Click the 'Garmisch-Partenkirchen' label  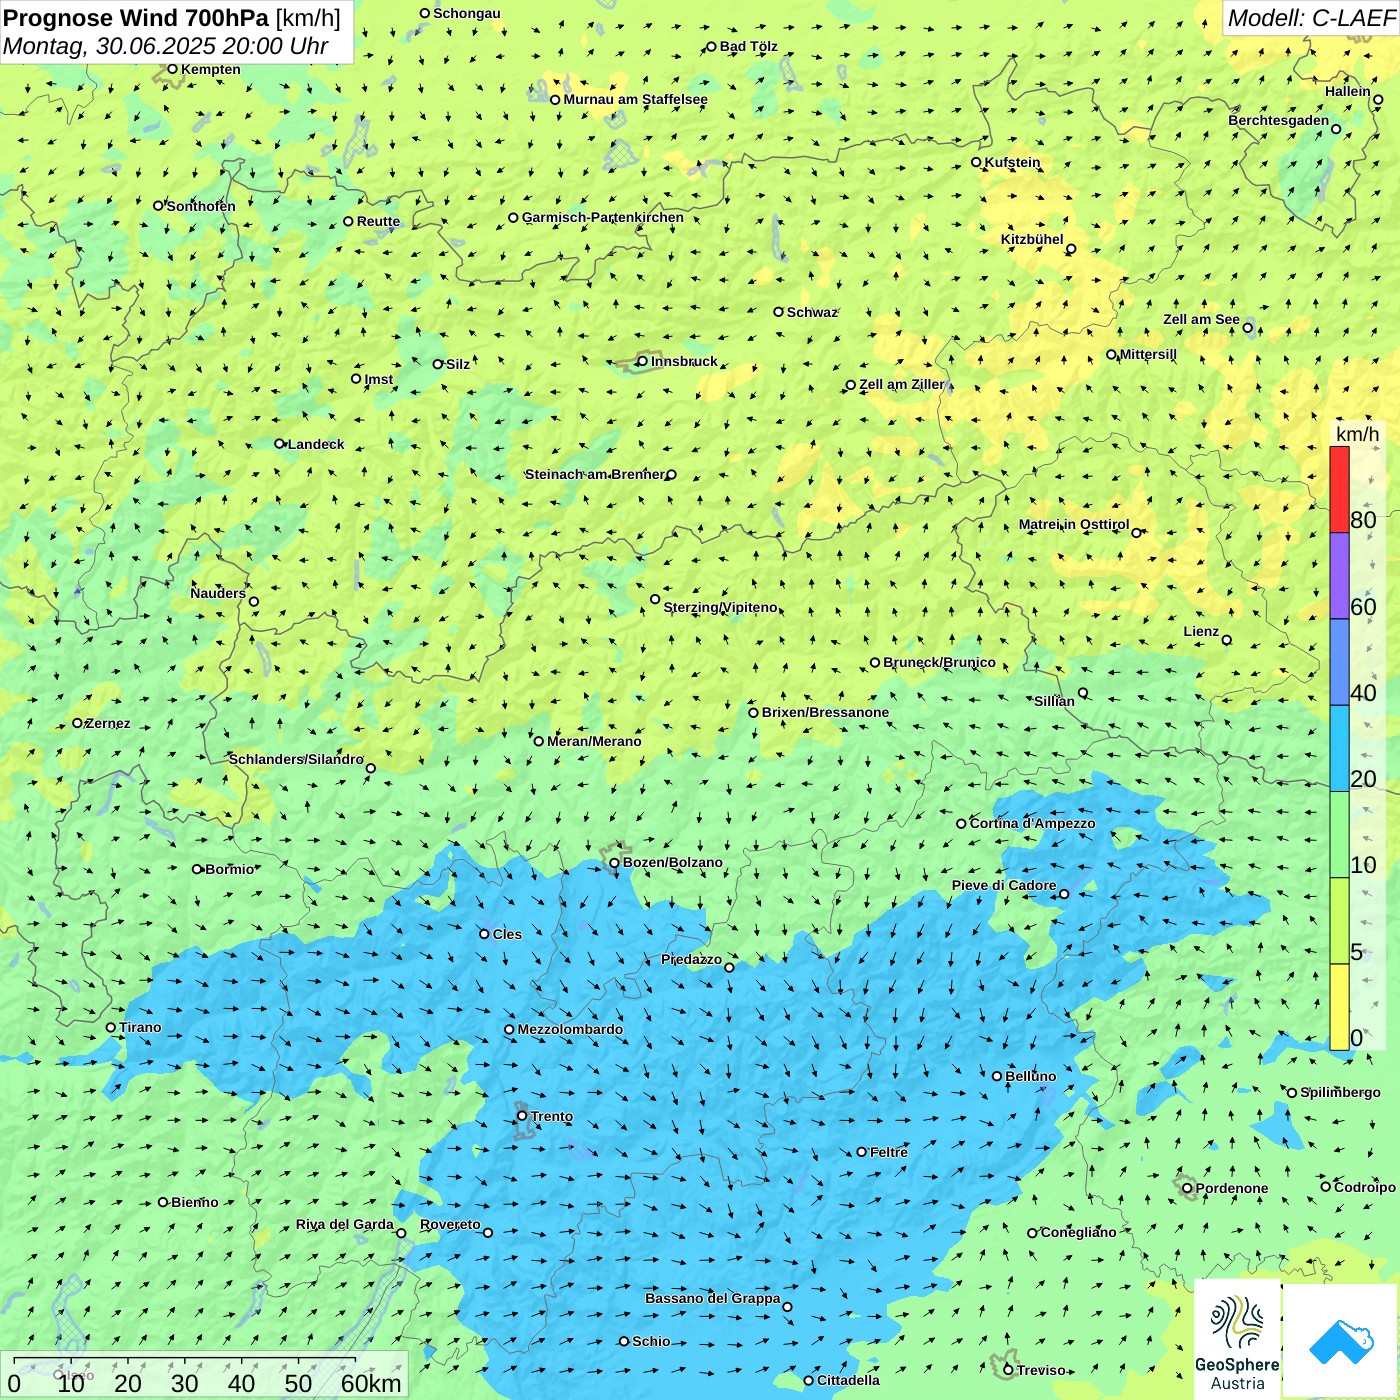click(x=603, y=217)
